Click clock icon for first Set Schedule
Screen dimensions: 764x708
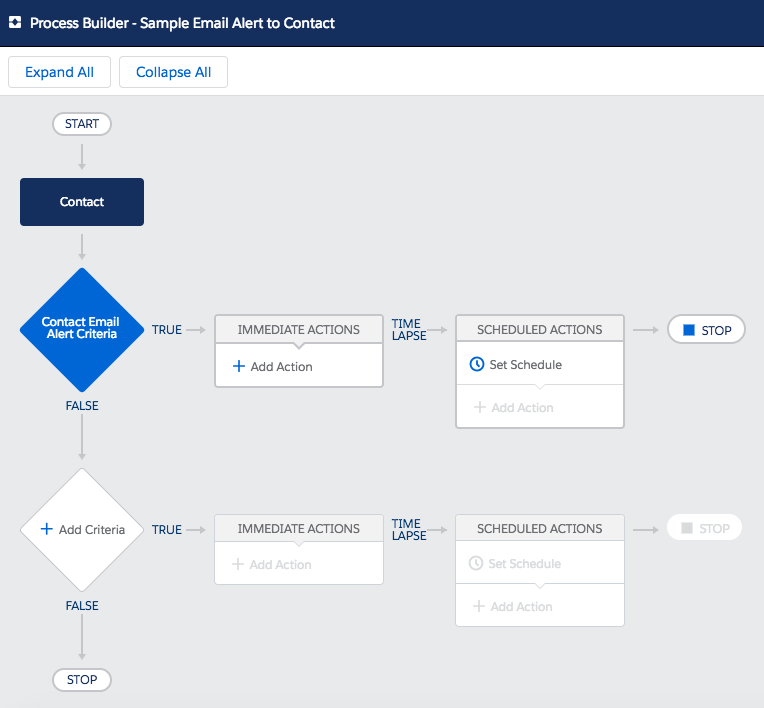click(x=477, y=364)
